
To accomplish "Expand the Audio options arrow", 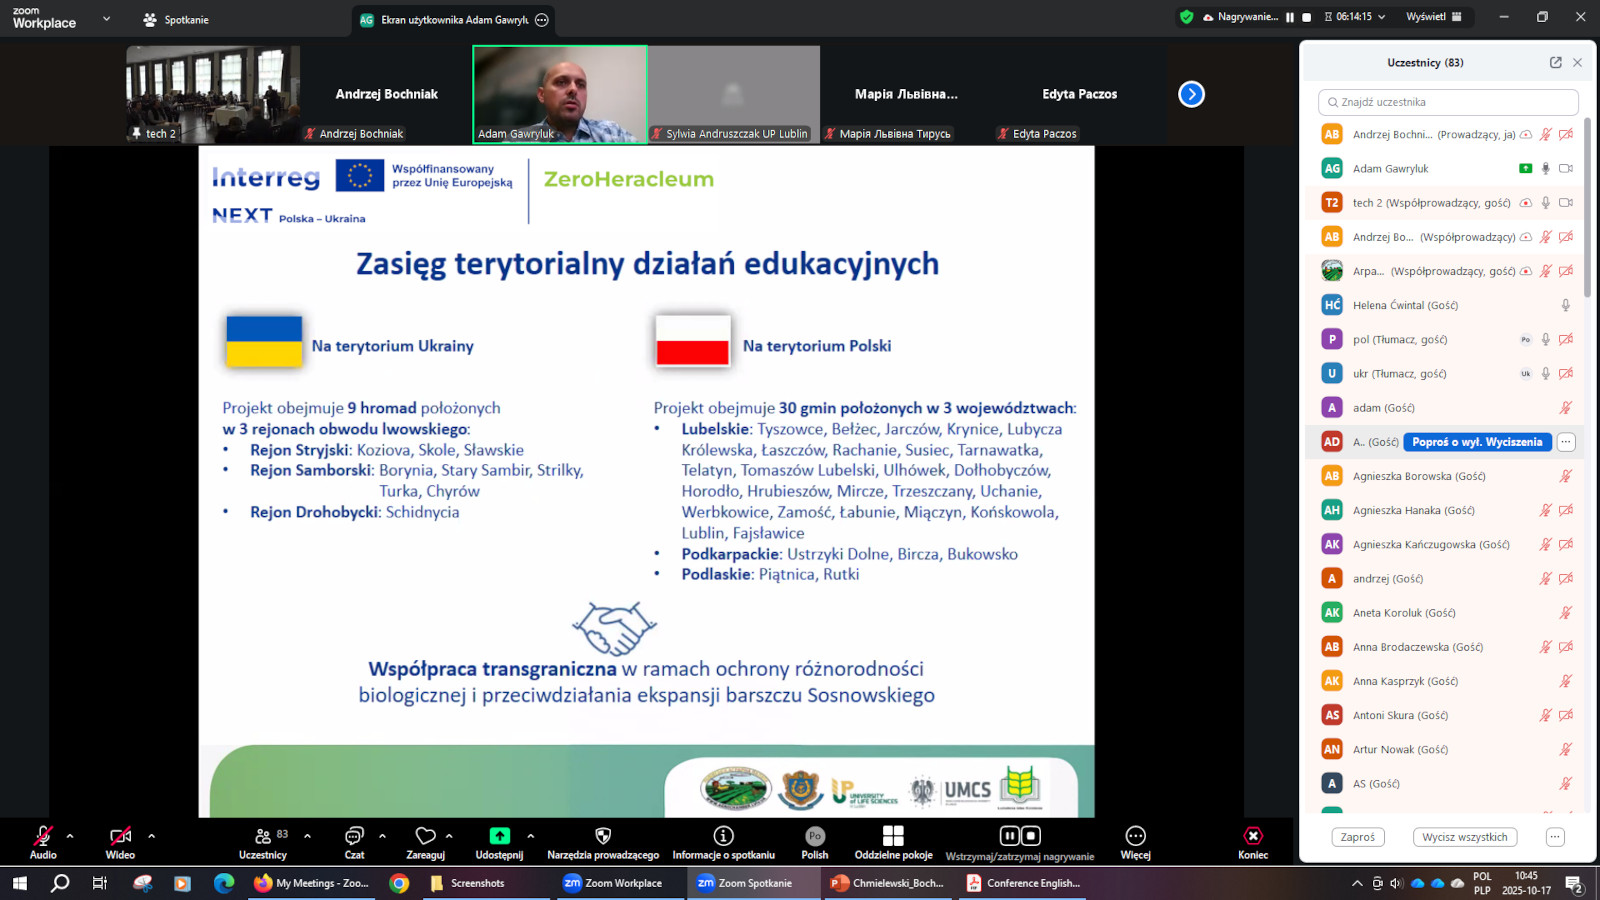I will tap(70, 836).
